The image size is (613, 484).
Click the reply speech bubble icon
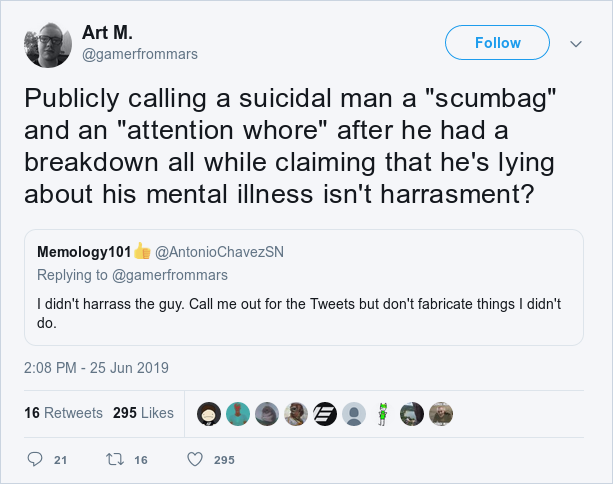(x=35, y=459)
